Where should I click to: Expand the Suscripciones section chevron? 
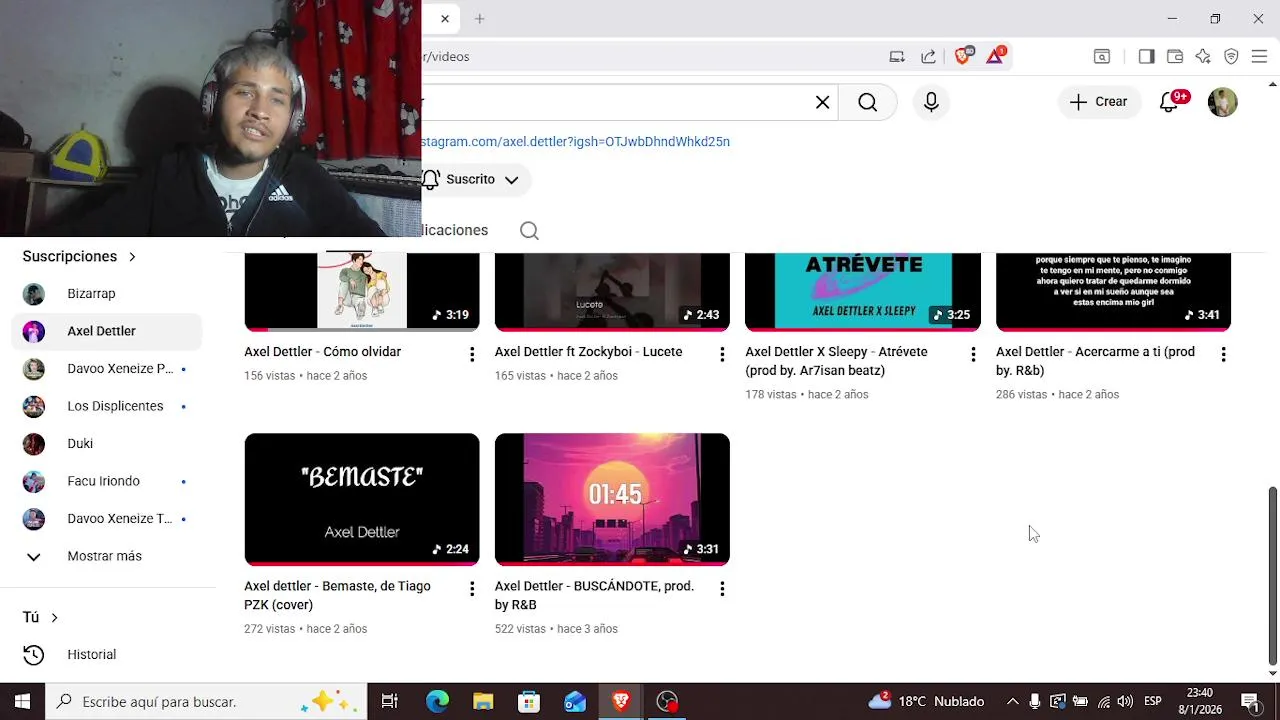pyautogui.click(x=132, y=257)
